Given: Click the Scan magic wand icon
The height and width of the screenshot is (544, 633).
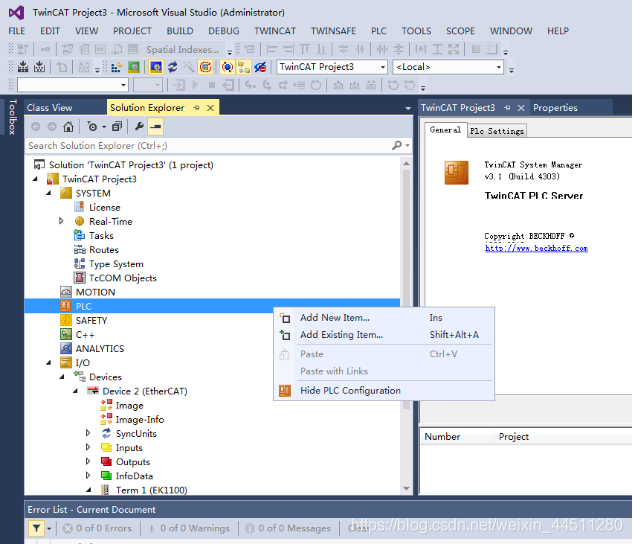Looking at the screenshot, I should [x=189, y=67].
